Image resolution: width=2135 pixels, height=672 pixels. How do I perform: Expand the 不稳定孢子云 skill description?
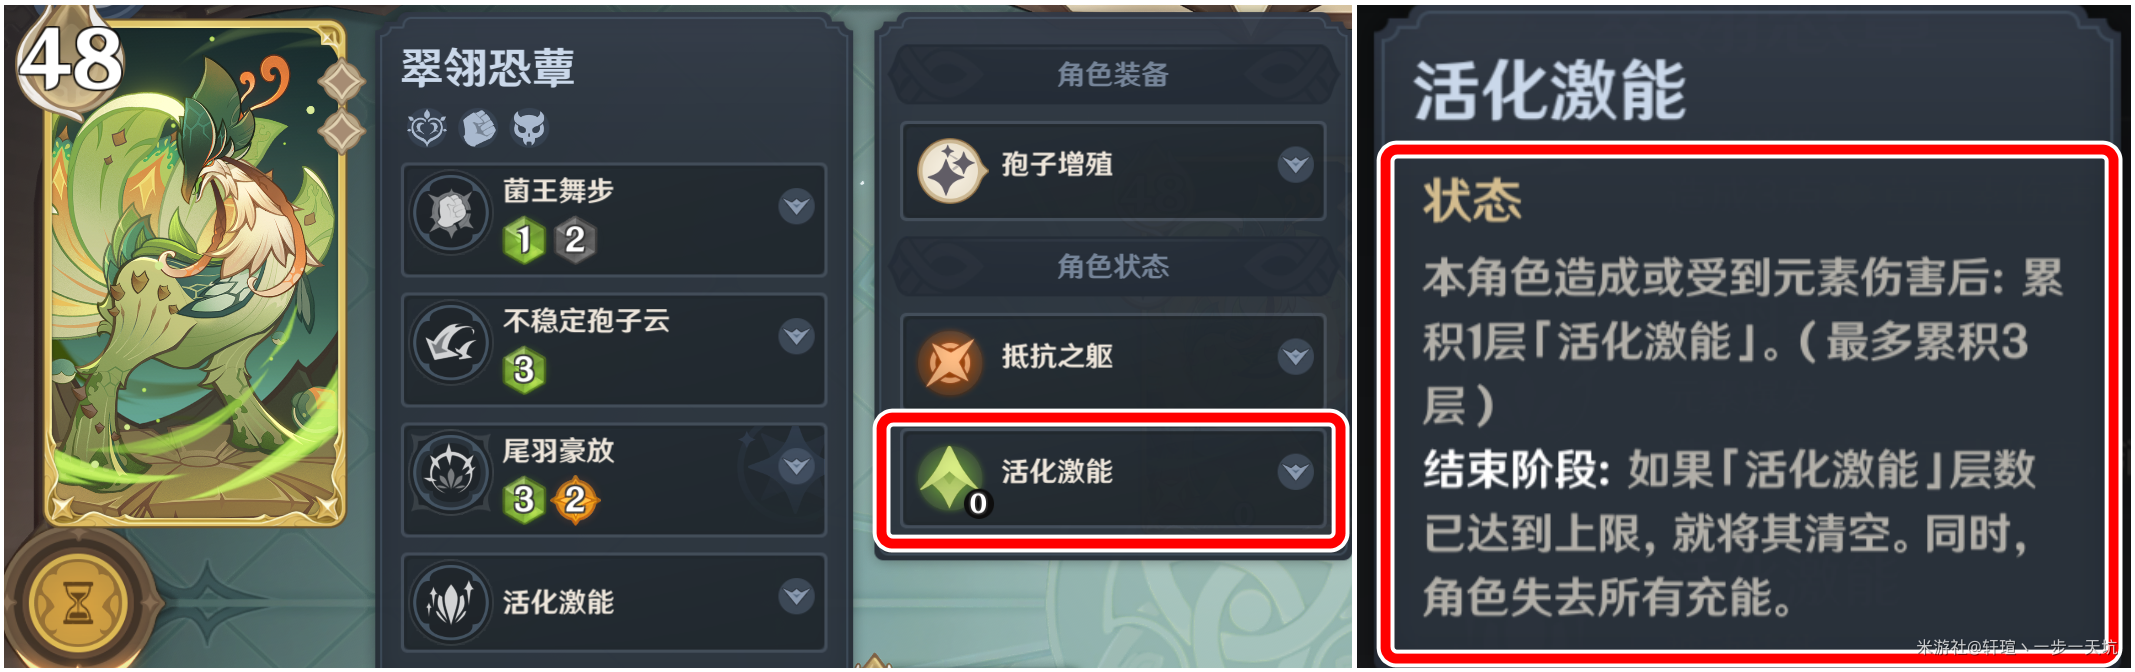tap(796, 335)
